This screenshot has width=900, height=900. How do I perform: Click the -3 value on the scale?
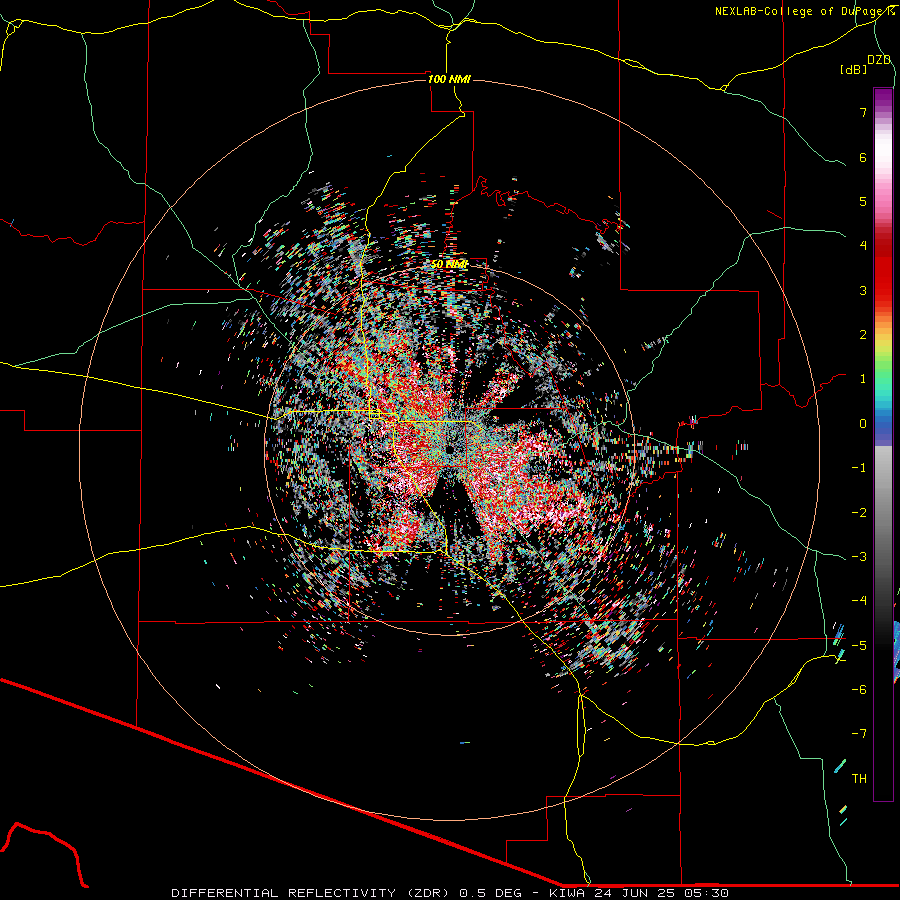[859, 557]
